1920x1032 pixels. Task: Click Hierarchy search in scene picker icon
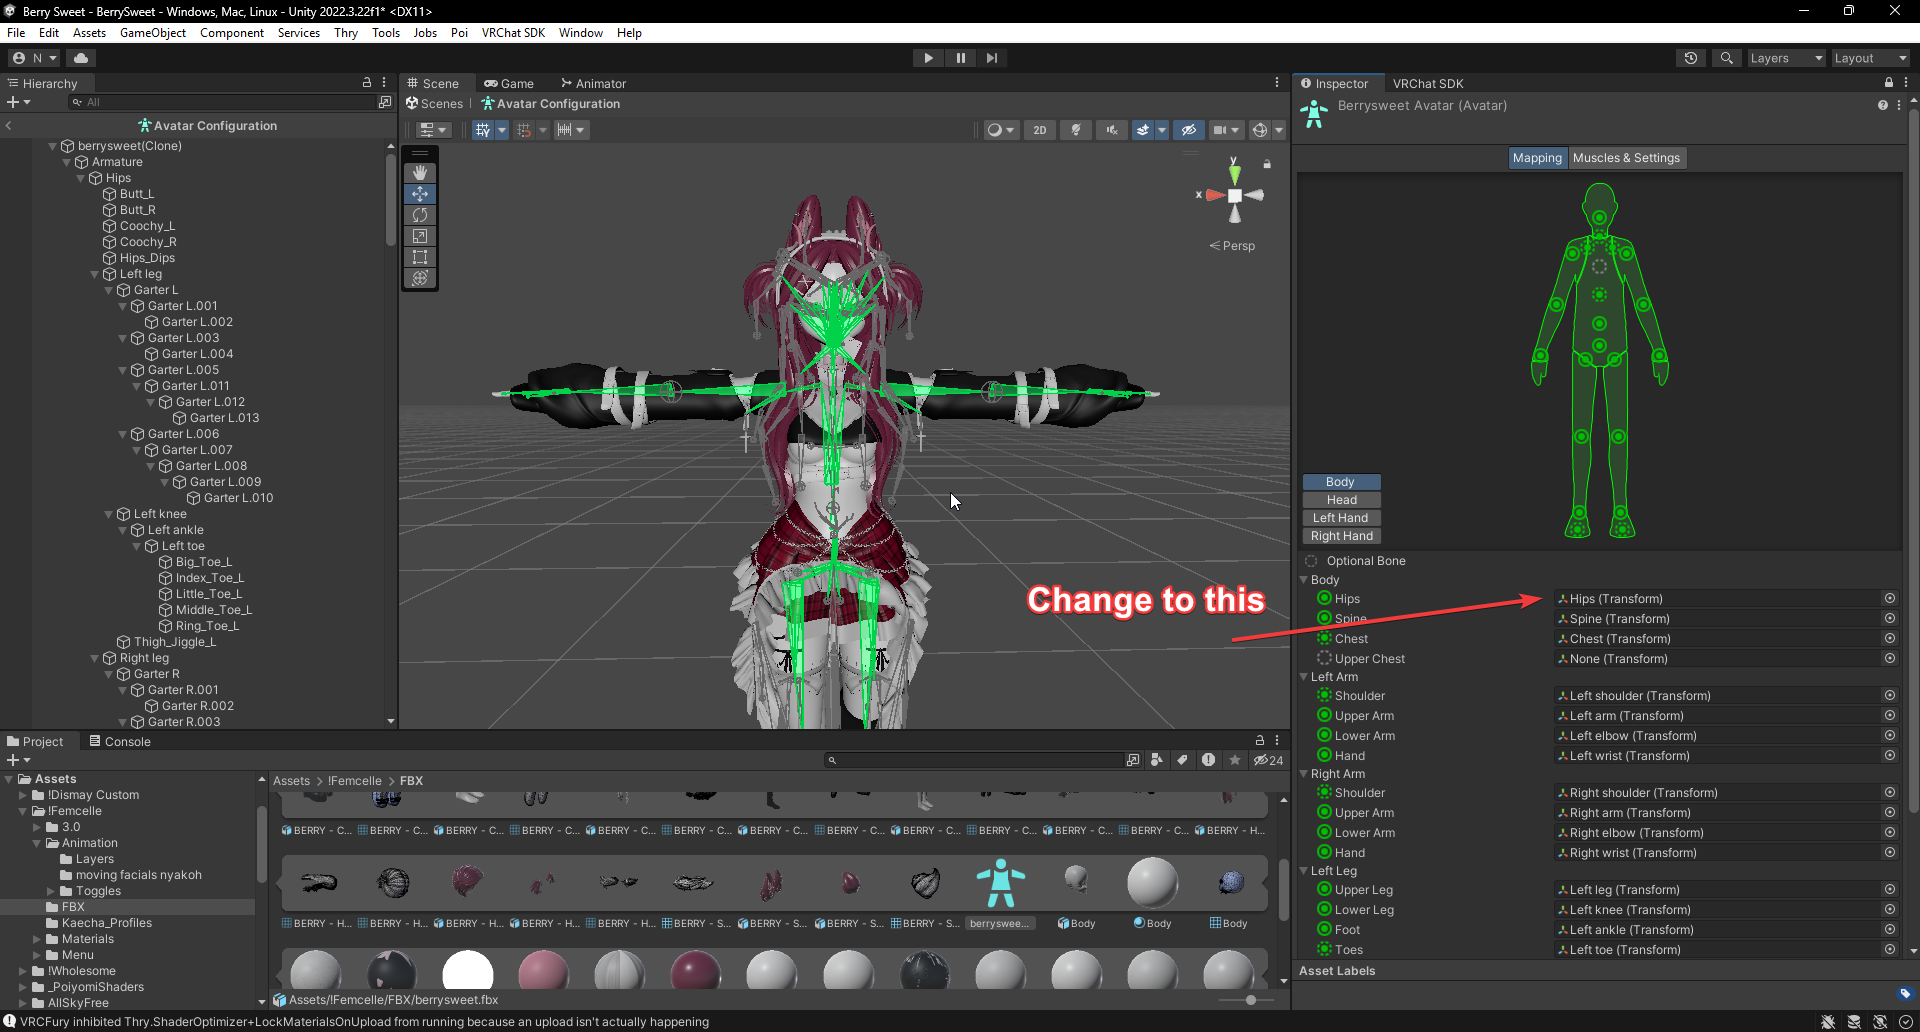pos(384,102)
